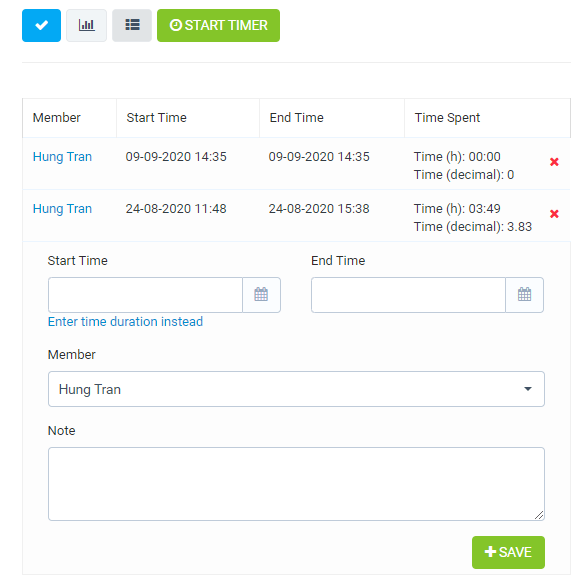Image resolution: width=571 pixels, height=580 pixels.
Task: Click the Time Spent column header
Action: (447, 118)
